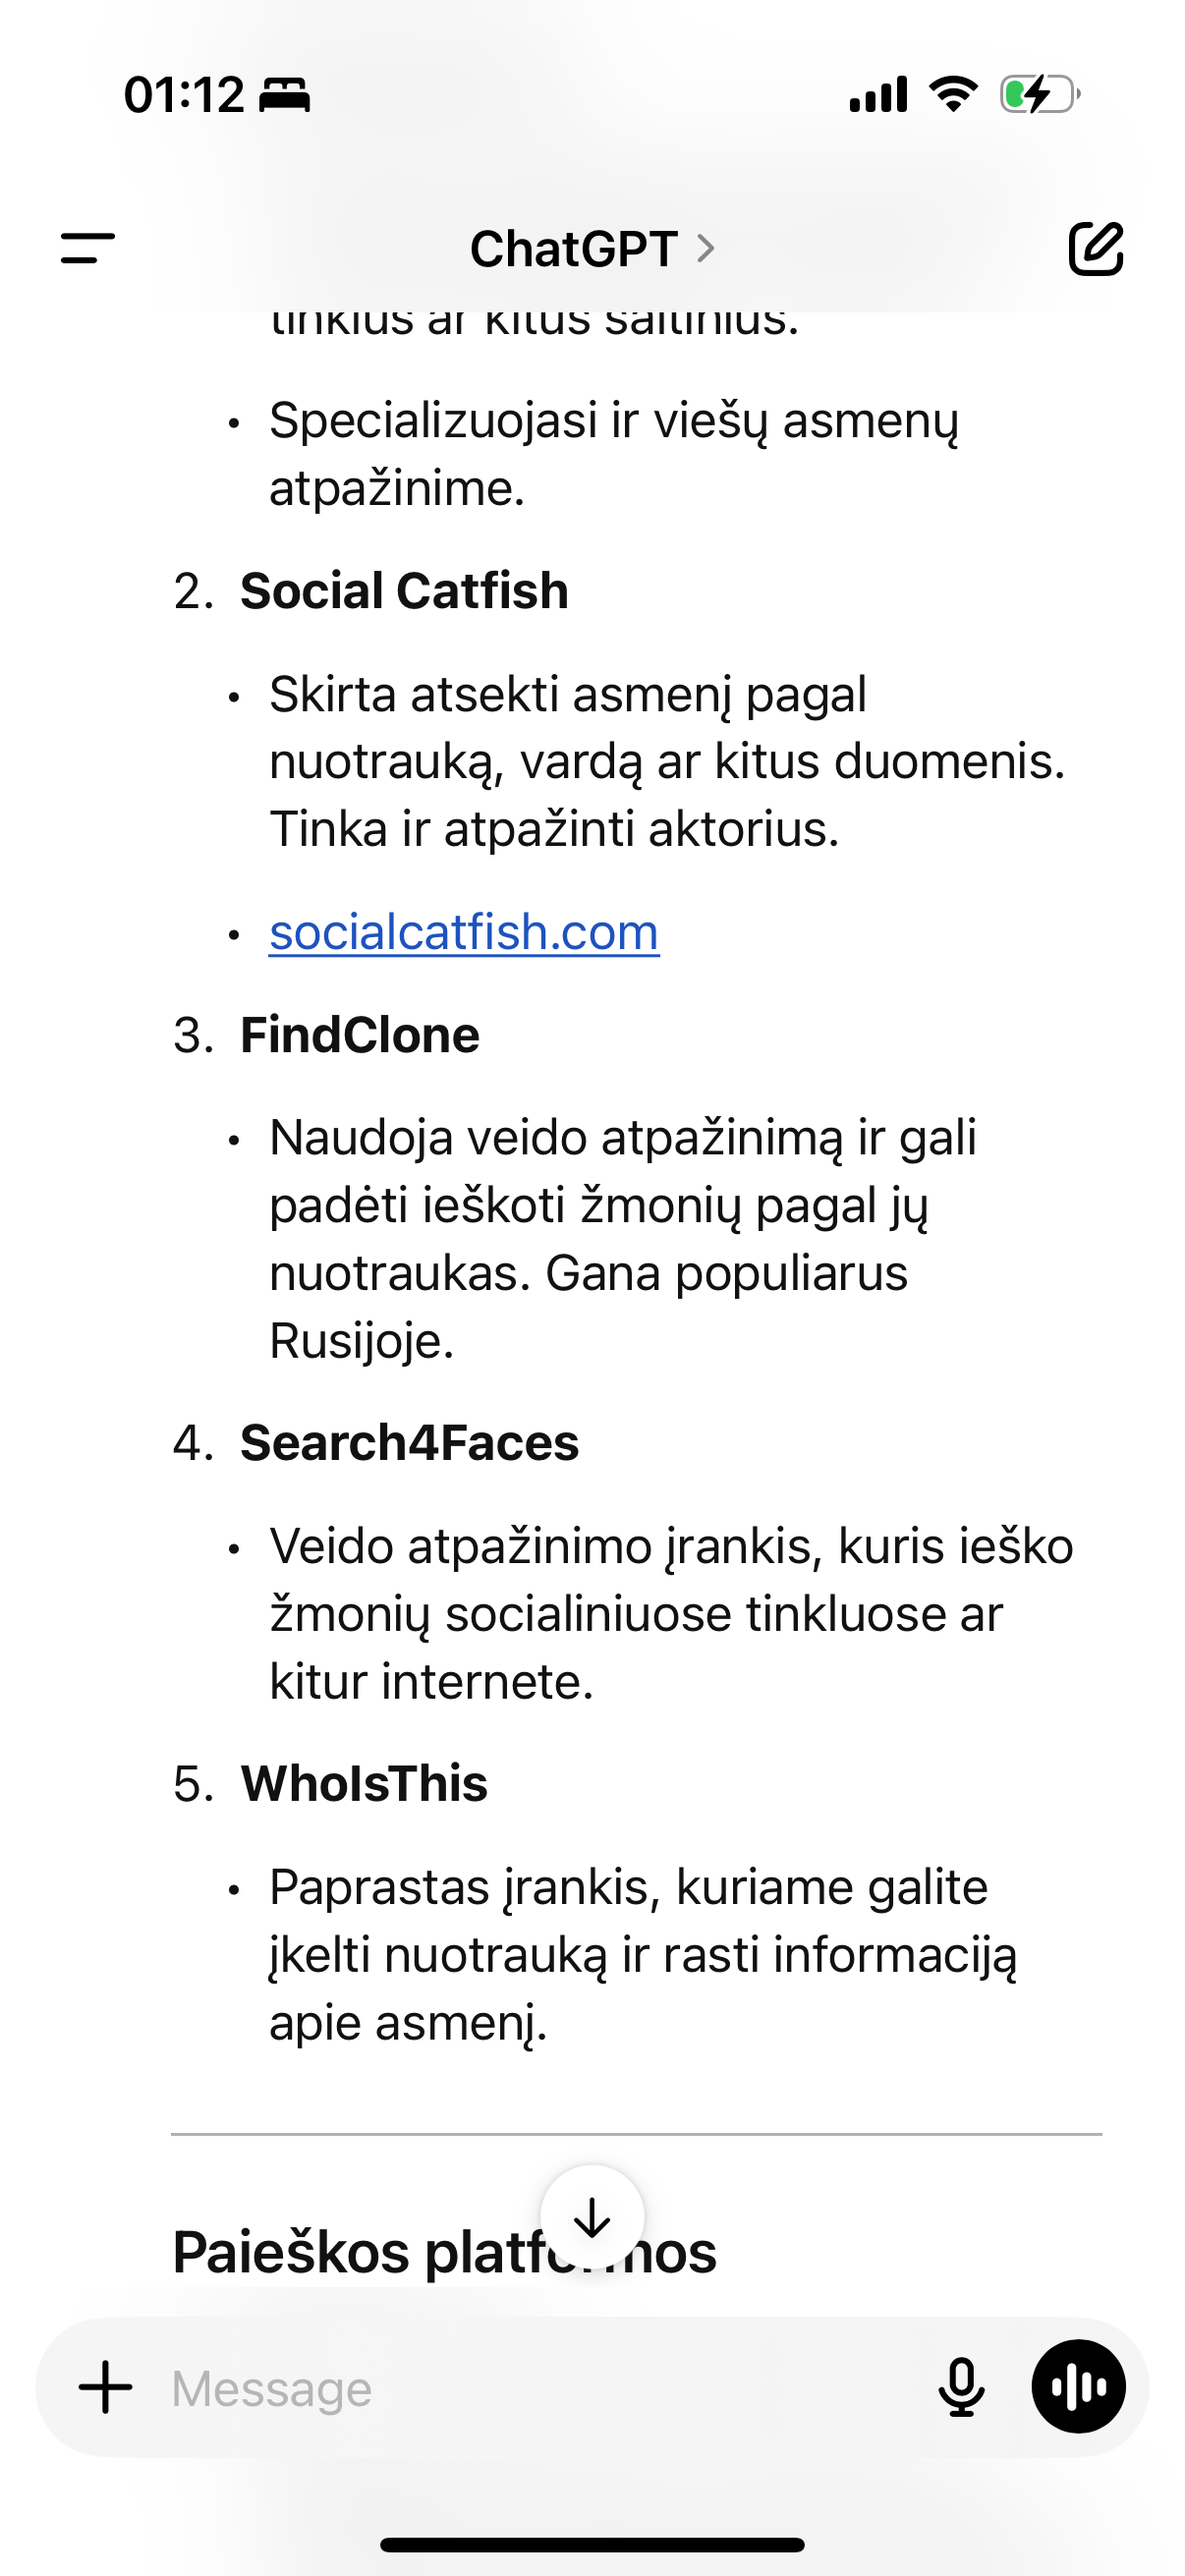Viewport: 1185px width, 2576px height.
Task: Tap the Wi-Fi status icon
Action: click(953, 95)
